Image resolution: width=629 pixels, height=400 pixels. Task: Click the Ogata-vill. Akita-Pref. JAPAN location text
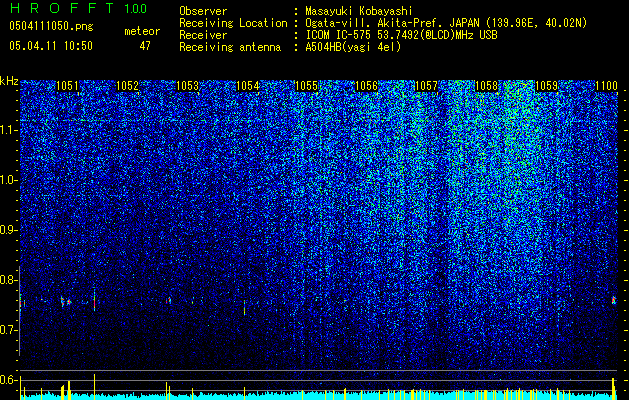[446, 23]
